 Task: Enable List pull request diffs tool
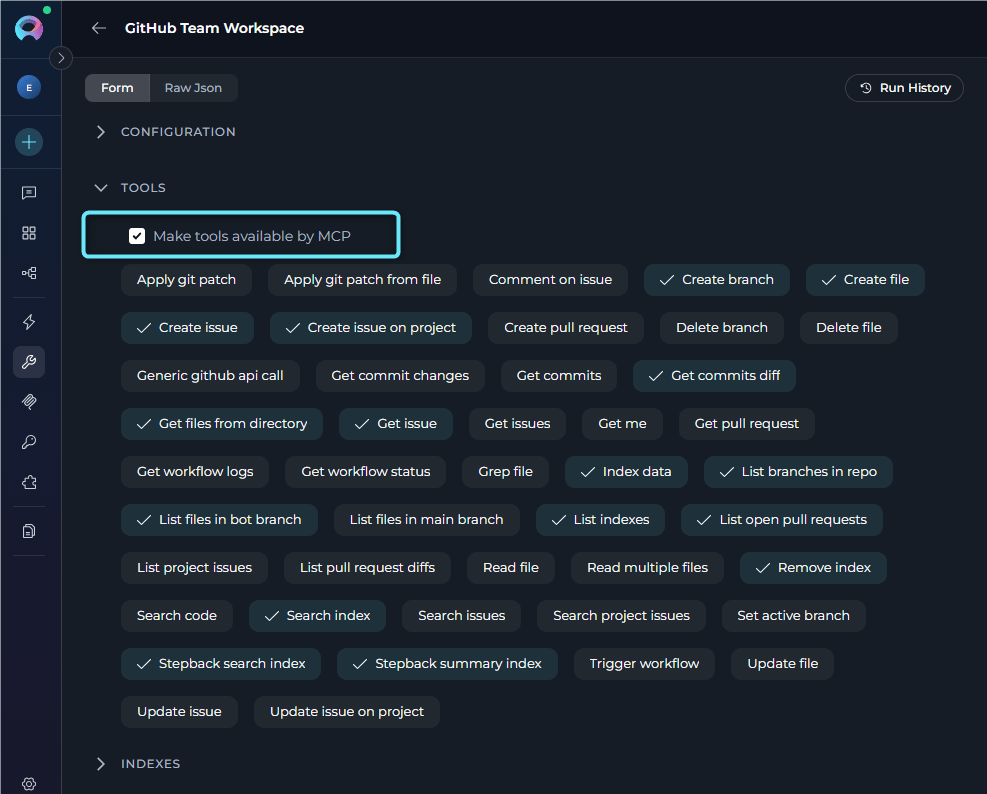click(367, 568)
